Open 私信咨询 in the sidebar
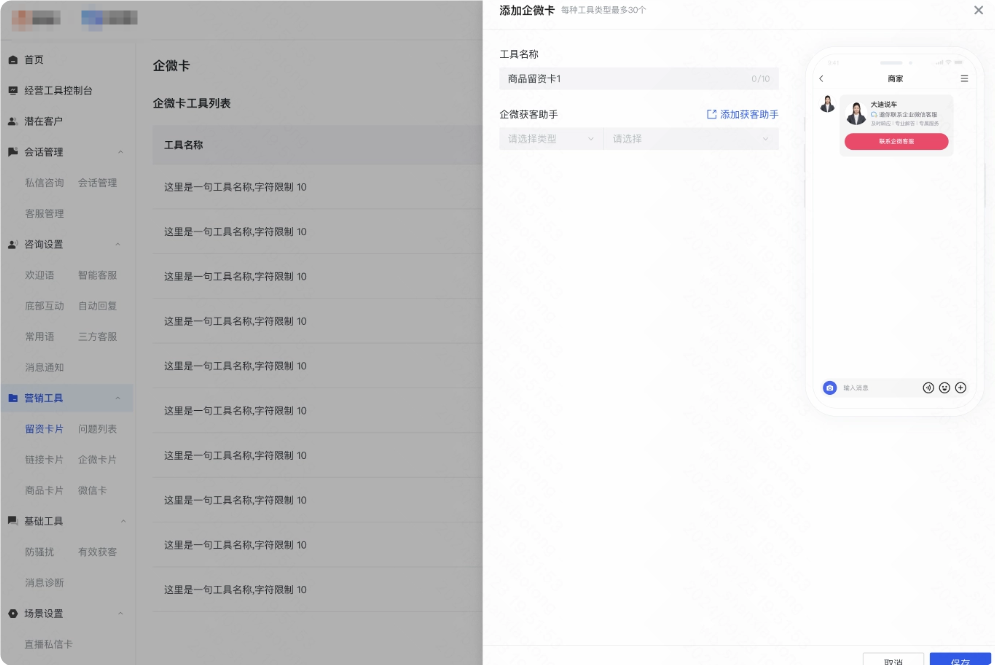The width and height of the screenshot is (995, 665). tap(44, 183)
